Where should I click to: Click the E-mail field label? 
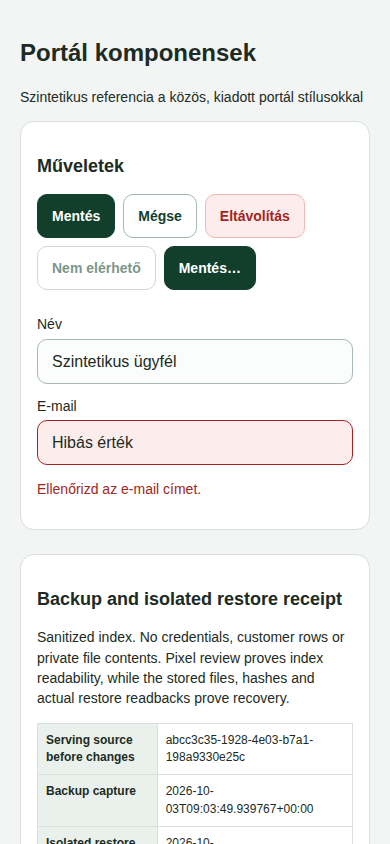(57, 406)
